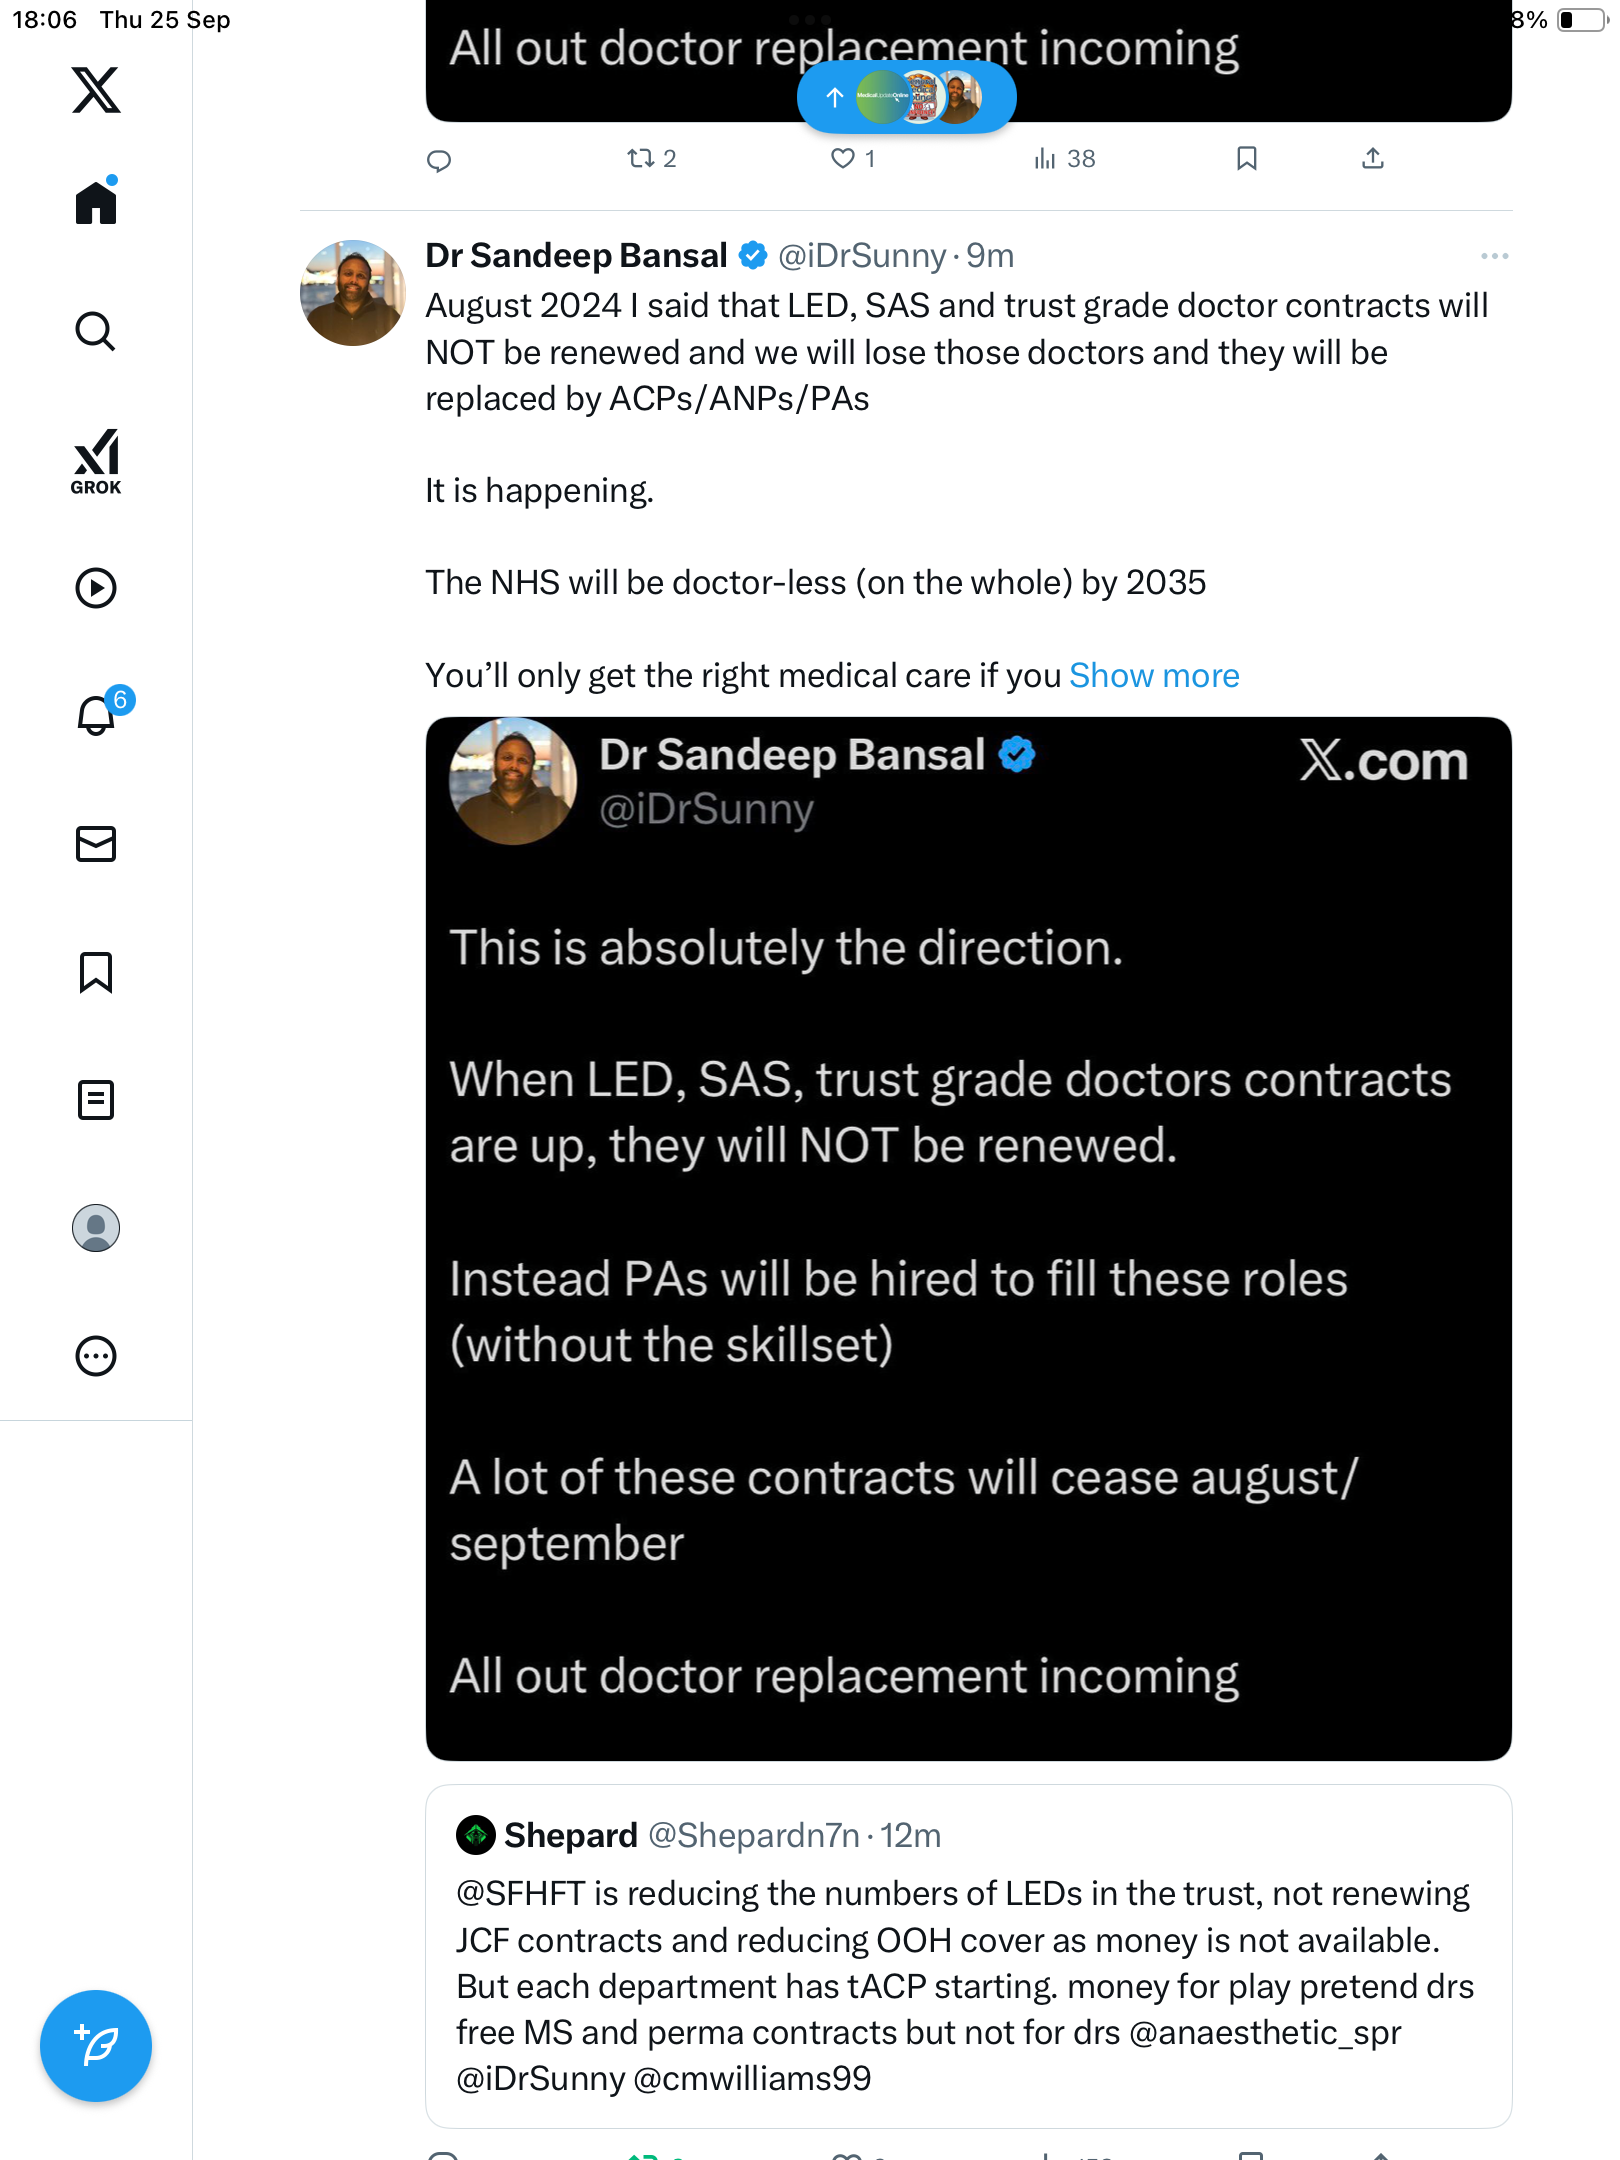Go to Home timeline
This screenshot has height=2160, width=1620.
[96, 203]
